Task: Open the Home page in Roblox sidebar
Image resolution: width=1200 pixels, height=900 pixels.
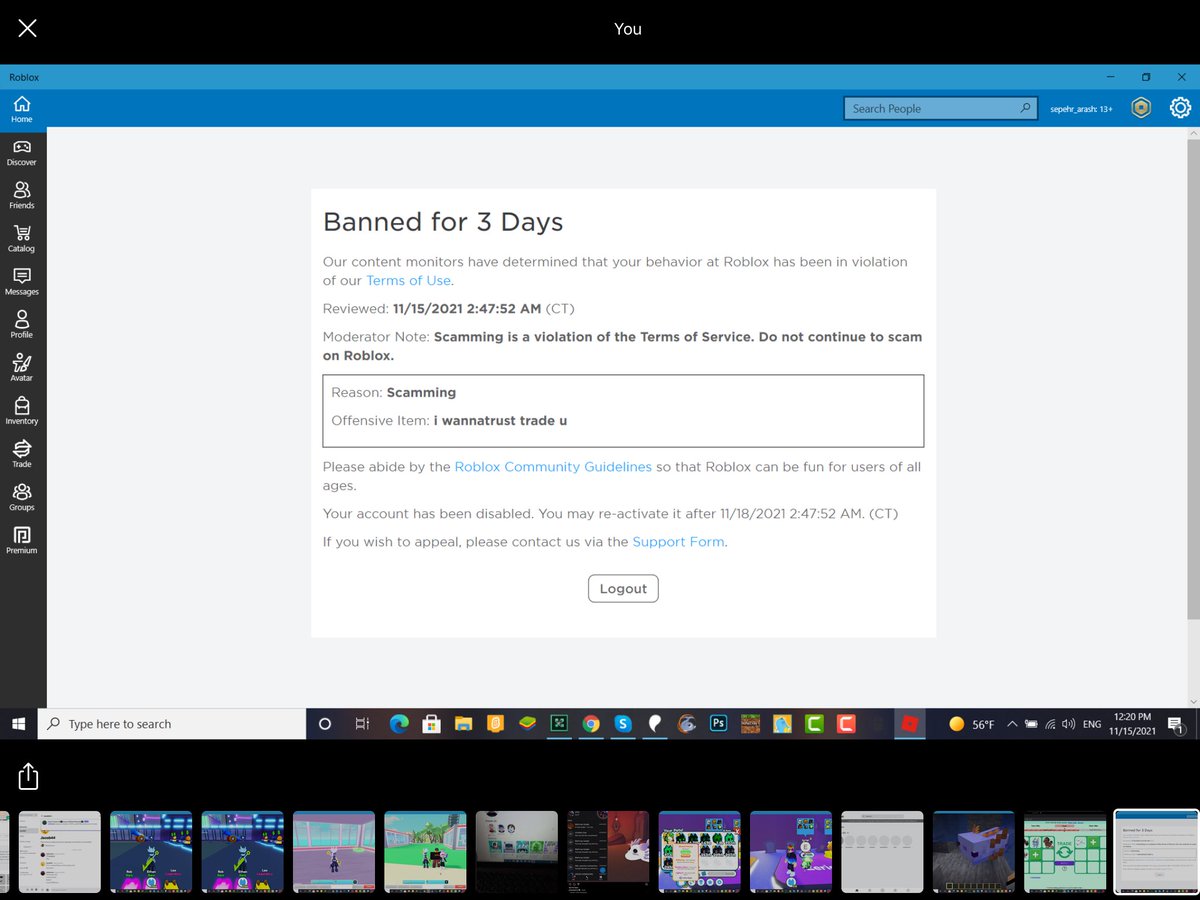Action: 22,109
